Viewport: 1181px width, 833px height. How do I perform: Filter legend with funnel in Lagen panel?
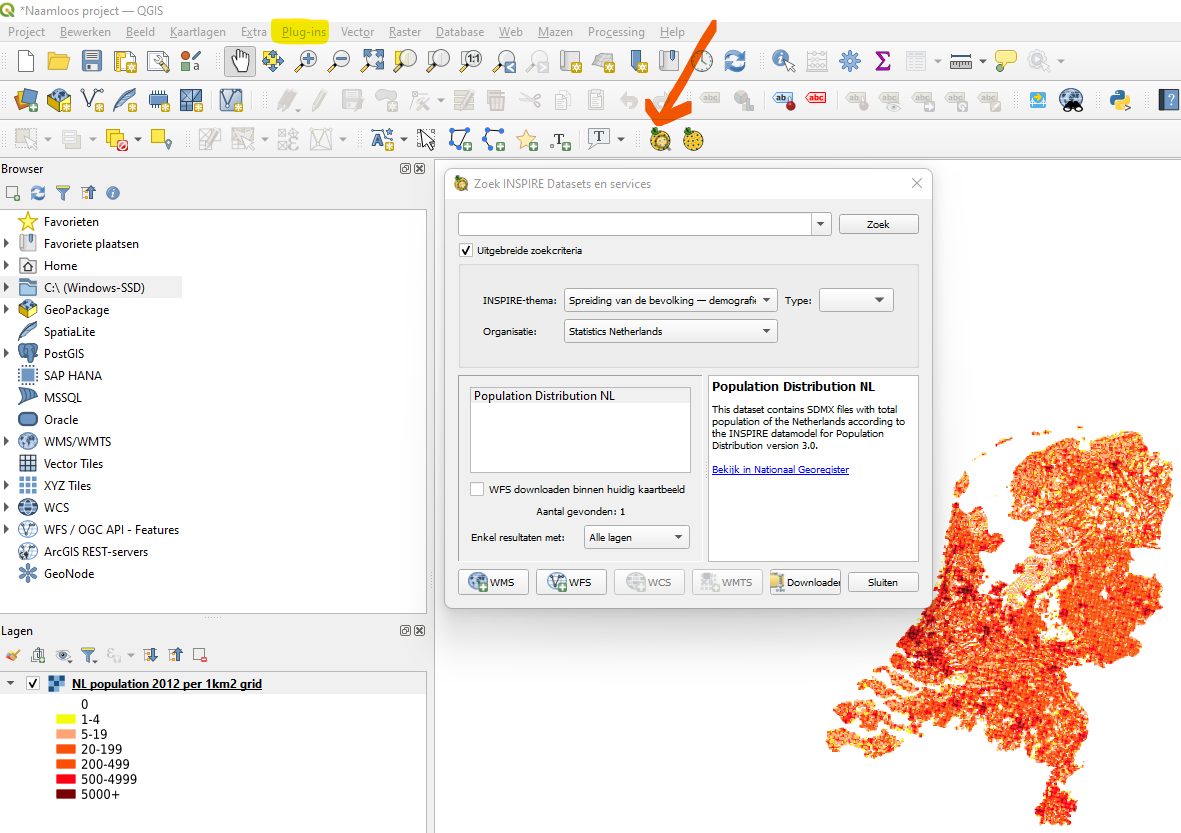(89, 655)
